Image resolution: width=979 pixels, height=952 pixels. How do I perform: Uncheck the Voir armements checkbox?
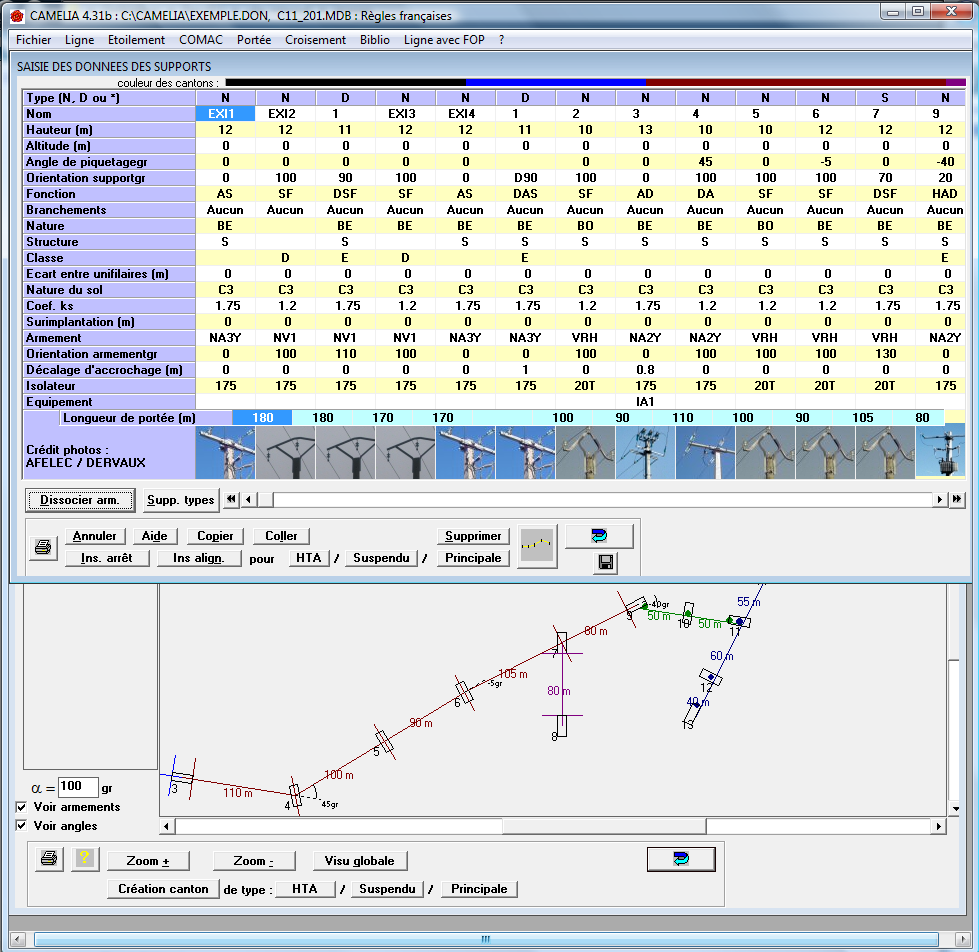click(22, 807)
